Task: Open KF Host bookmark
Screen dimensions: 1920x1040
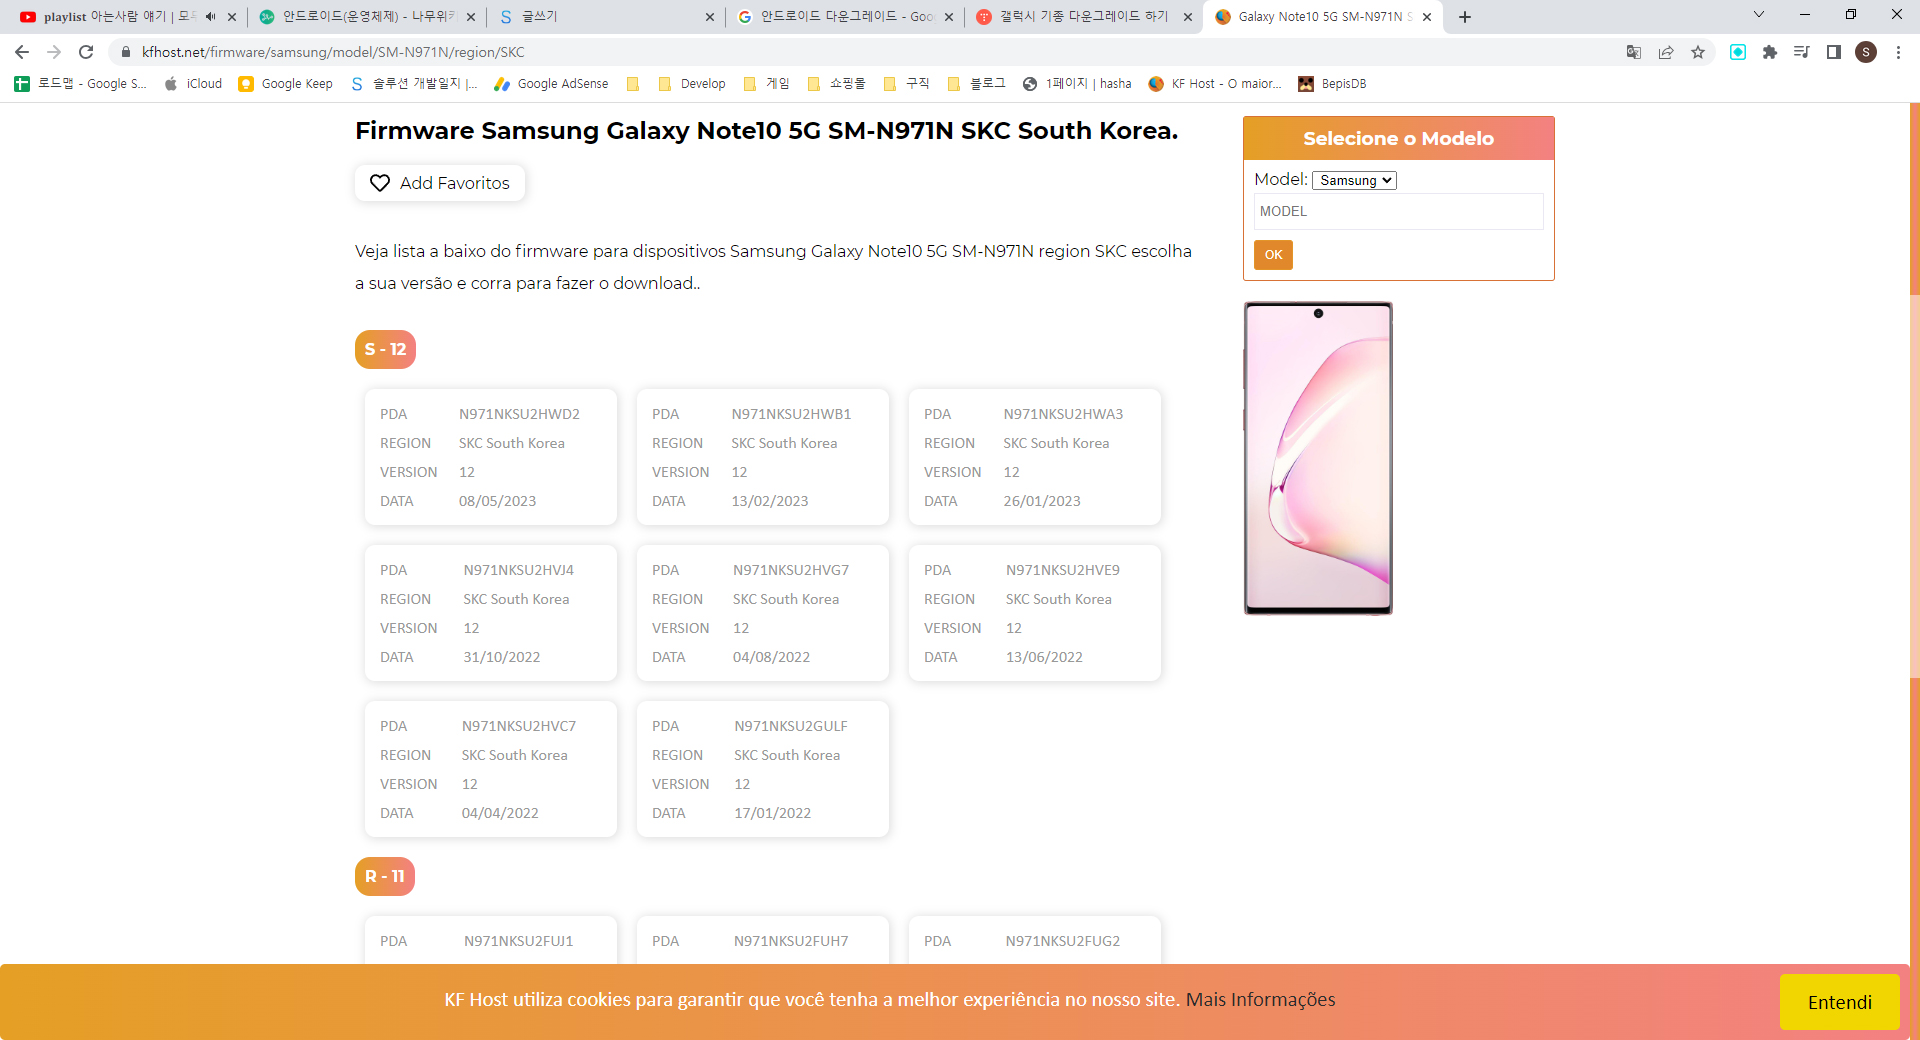Action: point(1214,84)
